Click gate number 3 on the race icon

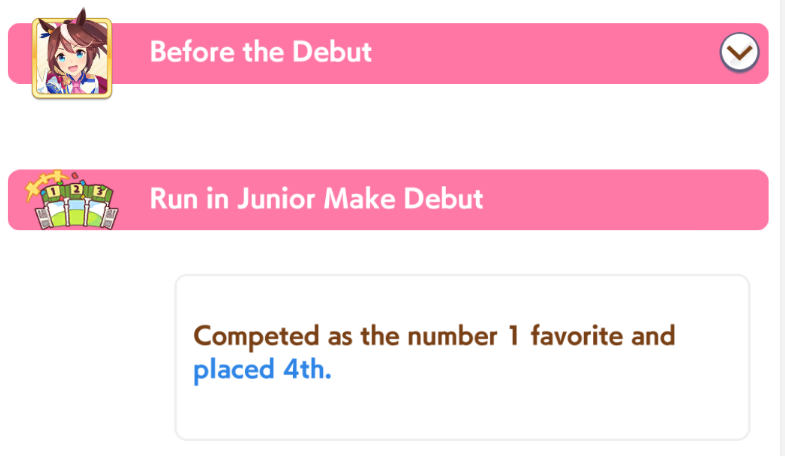click(99, 191)
